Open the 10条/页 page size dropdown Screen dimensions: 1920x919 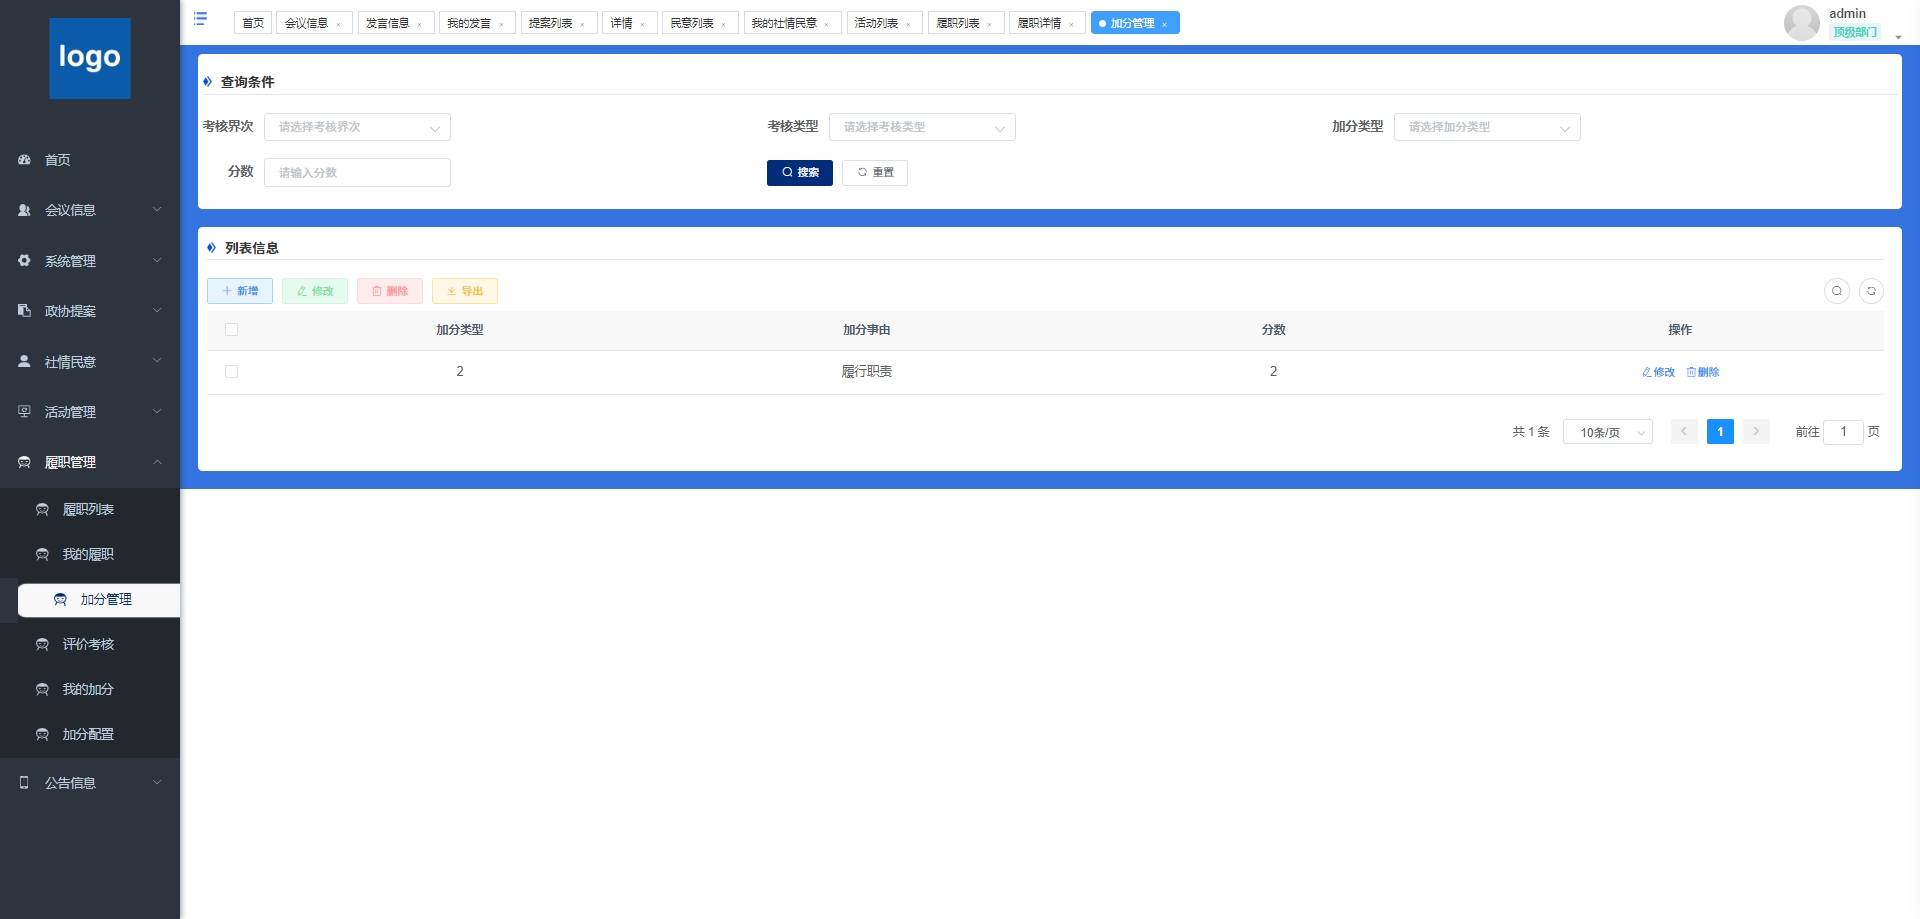(1608, 432)
